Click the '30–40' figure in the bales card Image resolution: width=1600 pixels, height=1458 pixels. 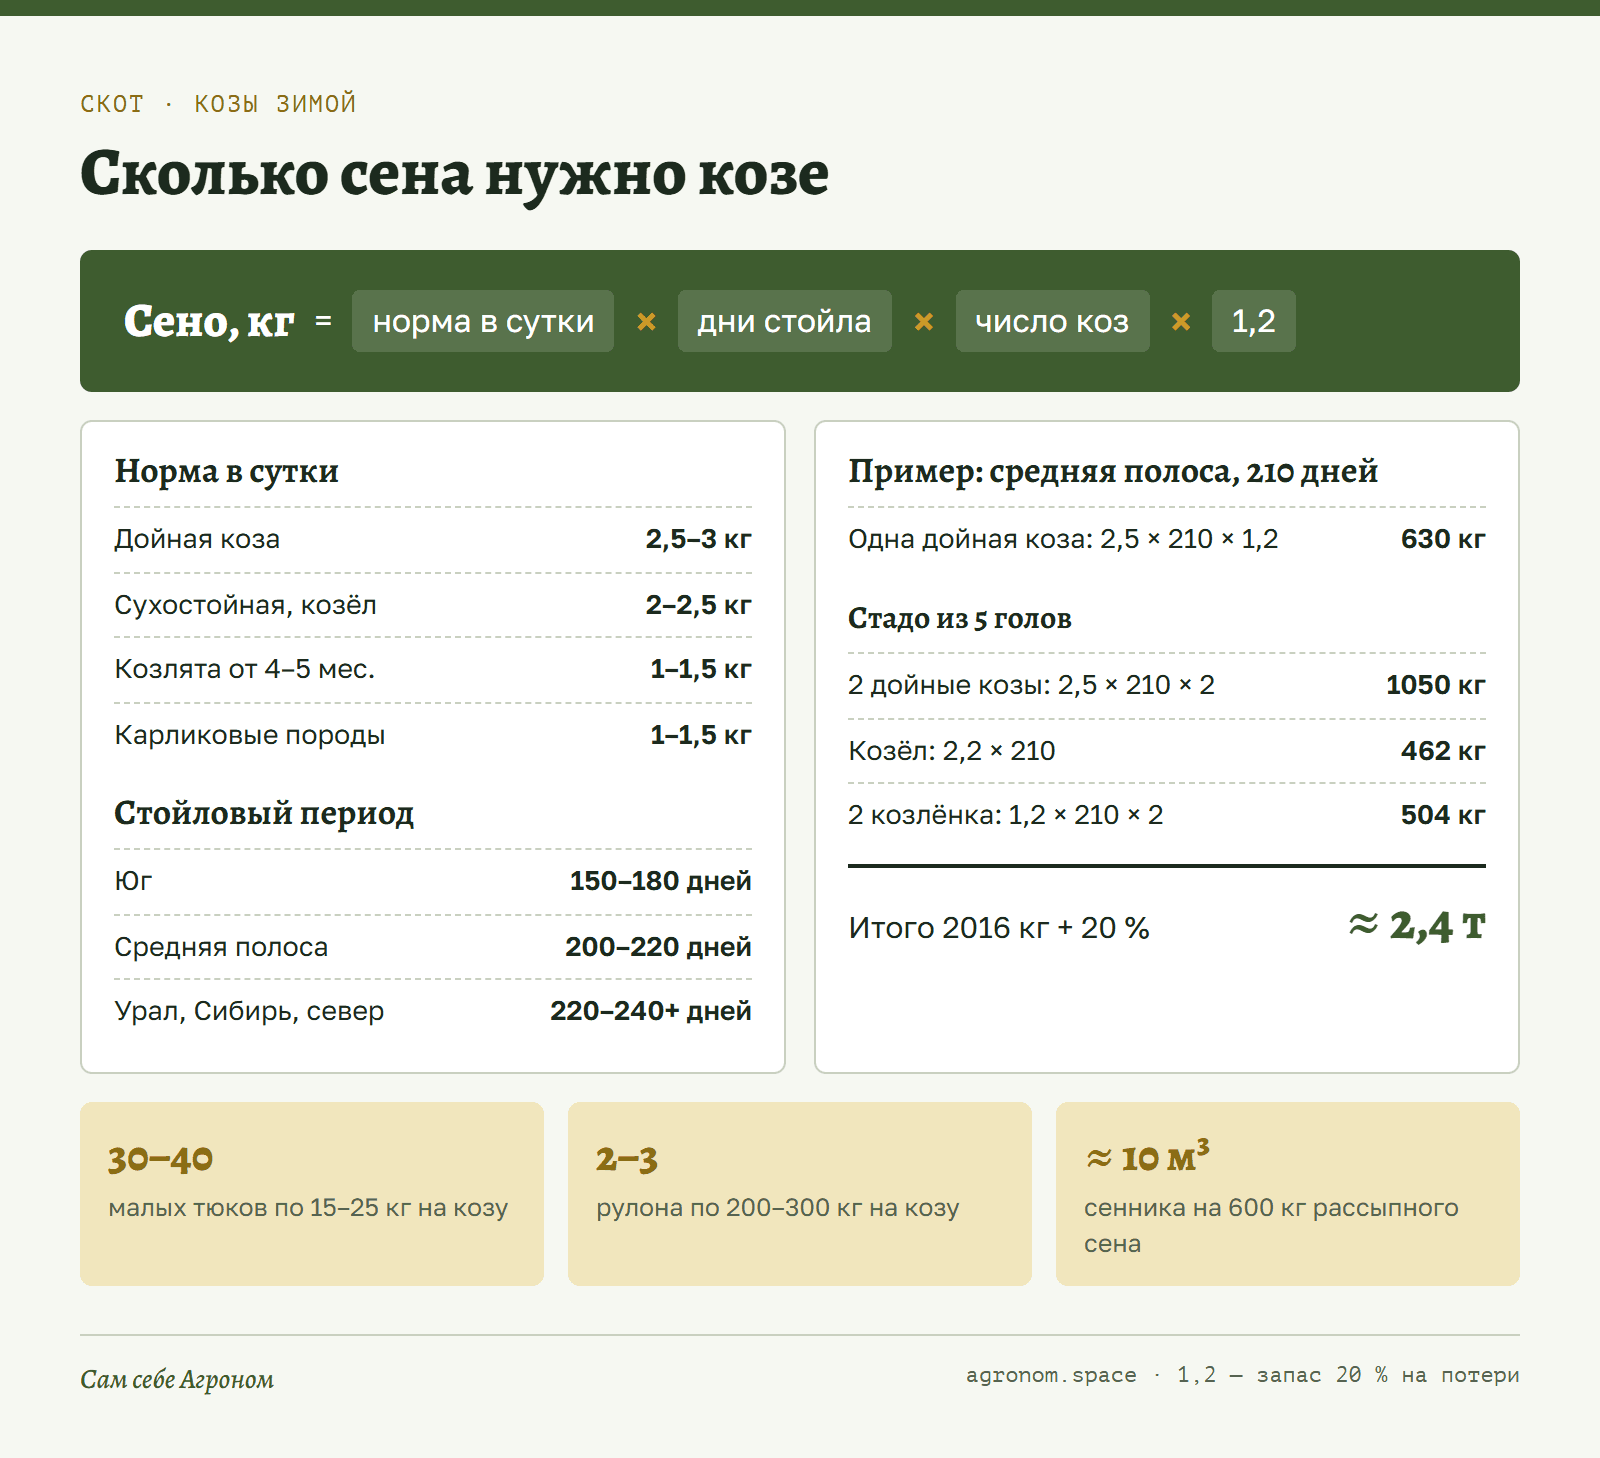pyautogui.click(x=160, y=1160)
